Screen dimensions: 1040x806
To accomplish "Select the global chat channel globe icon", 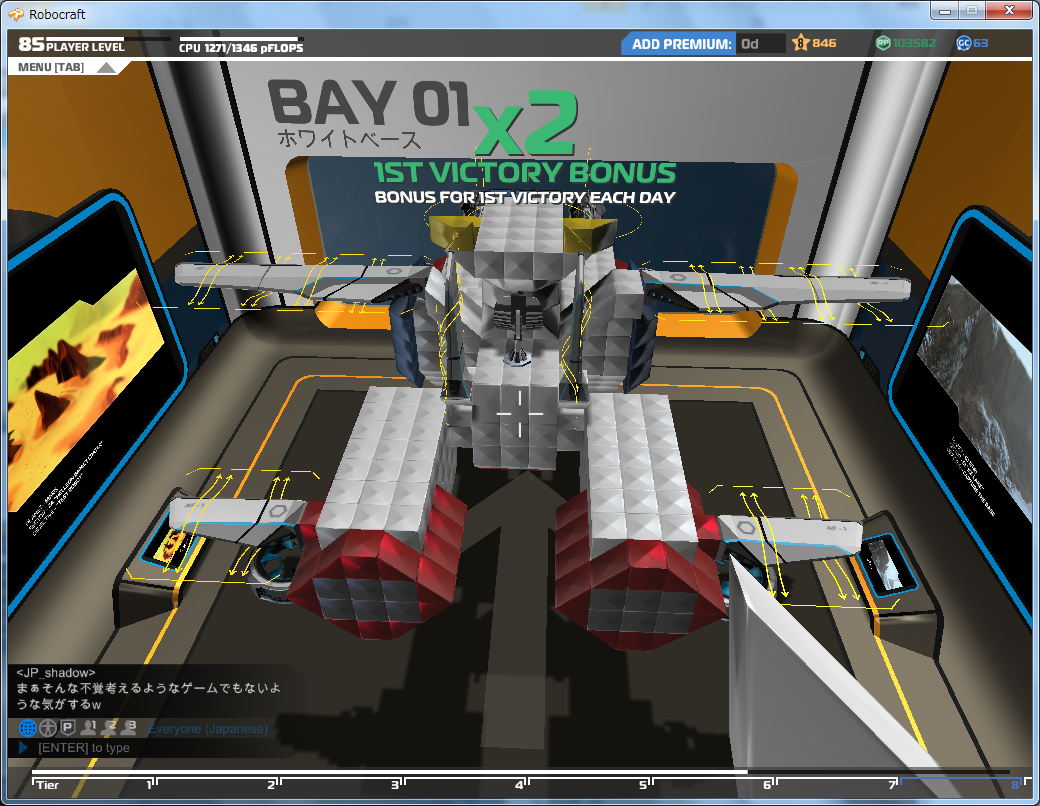I will point(28,728).
